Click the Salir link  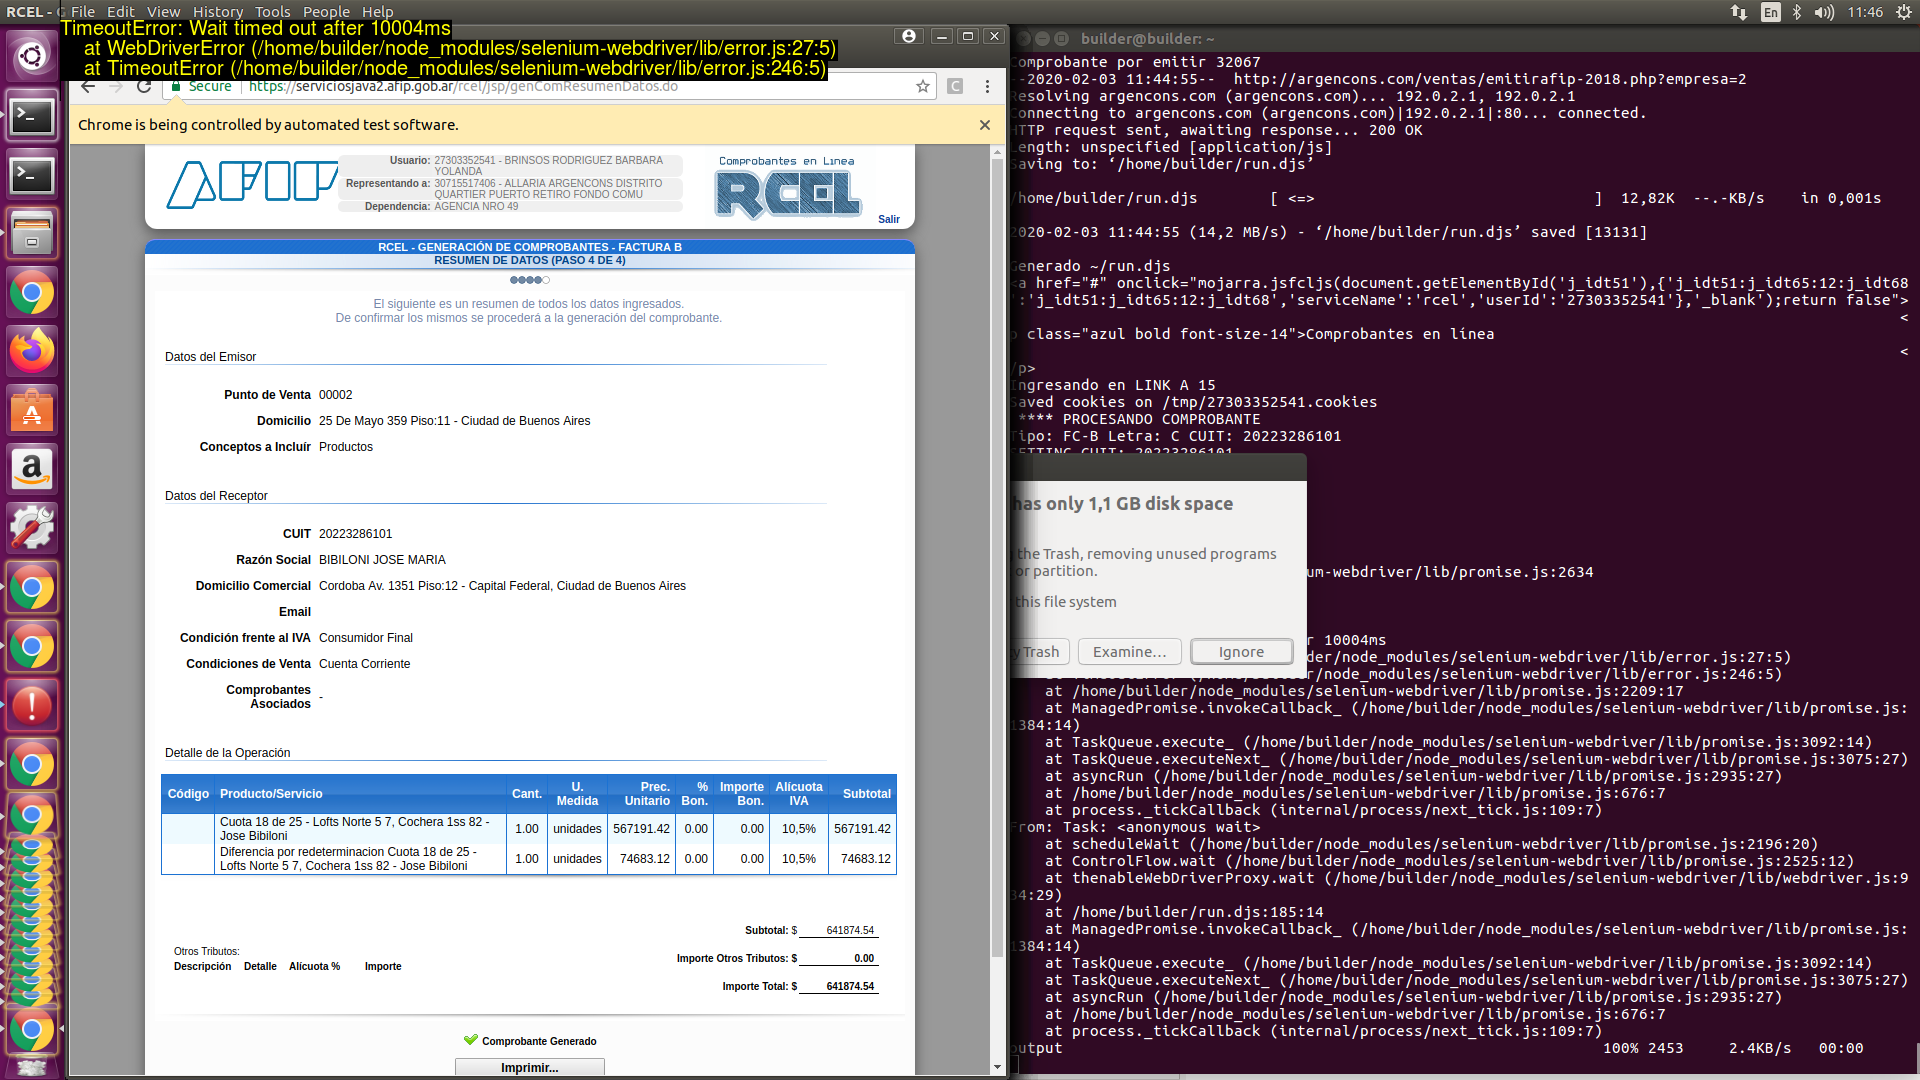[x=889, y=219]
